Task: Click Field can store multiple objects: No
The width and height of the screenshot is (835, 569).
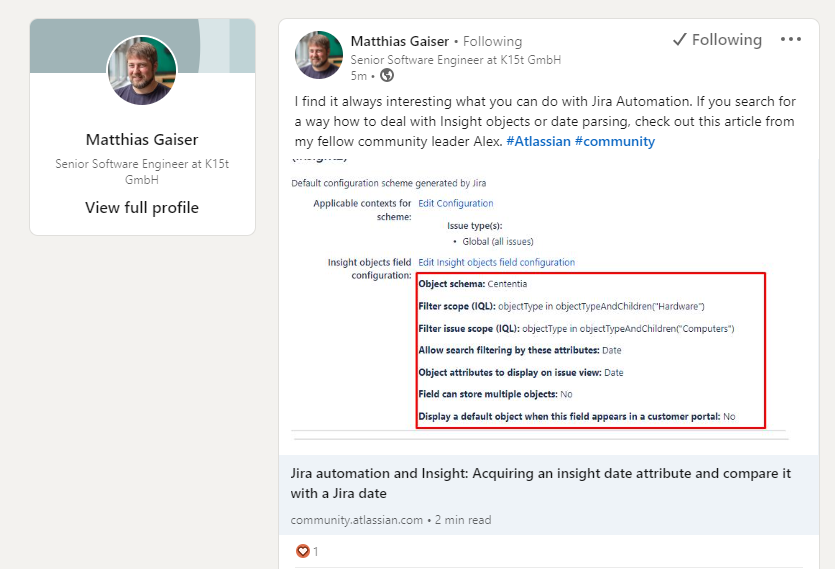Action: (x=495, y=394)
